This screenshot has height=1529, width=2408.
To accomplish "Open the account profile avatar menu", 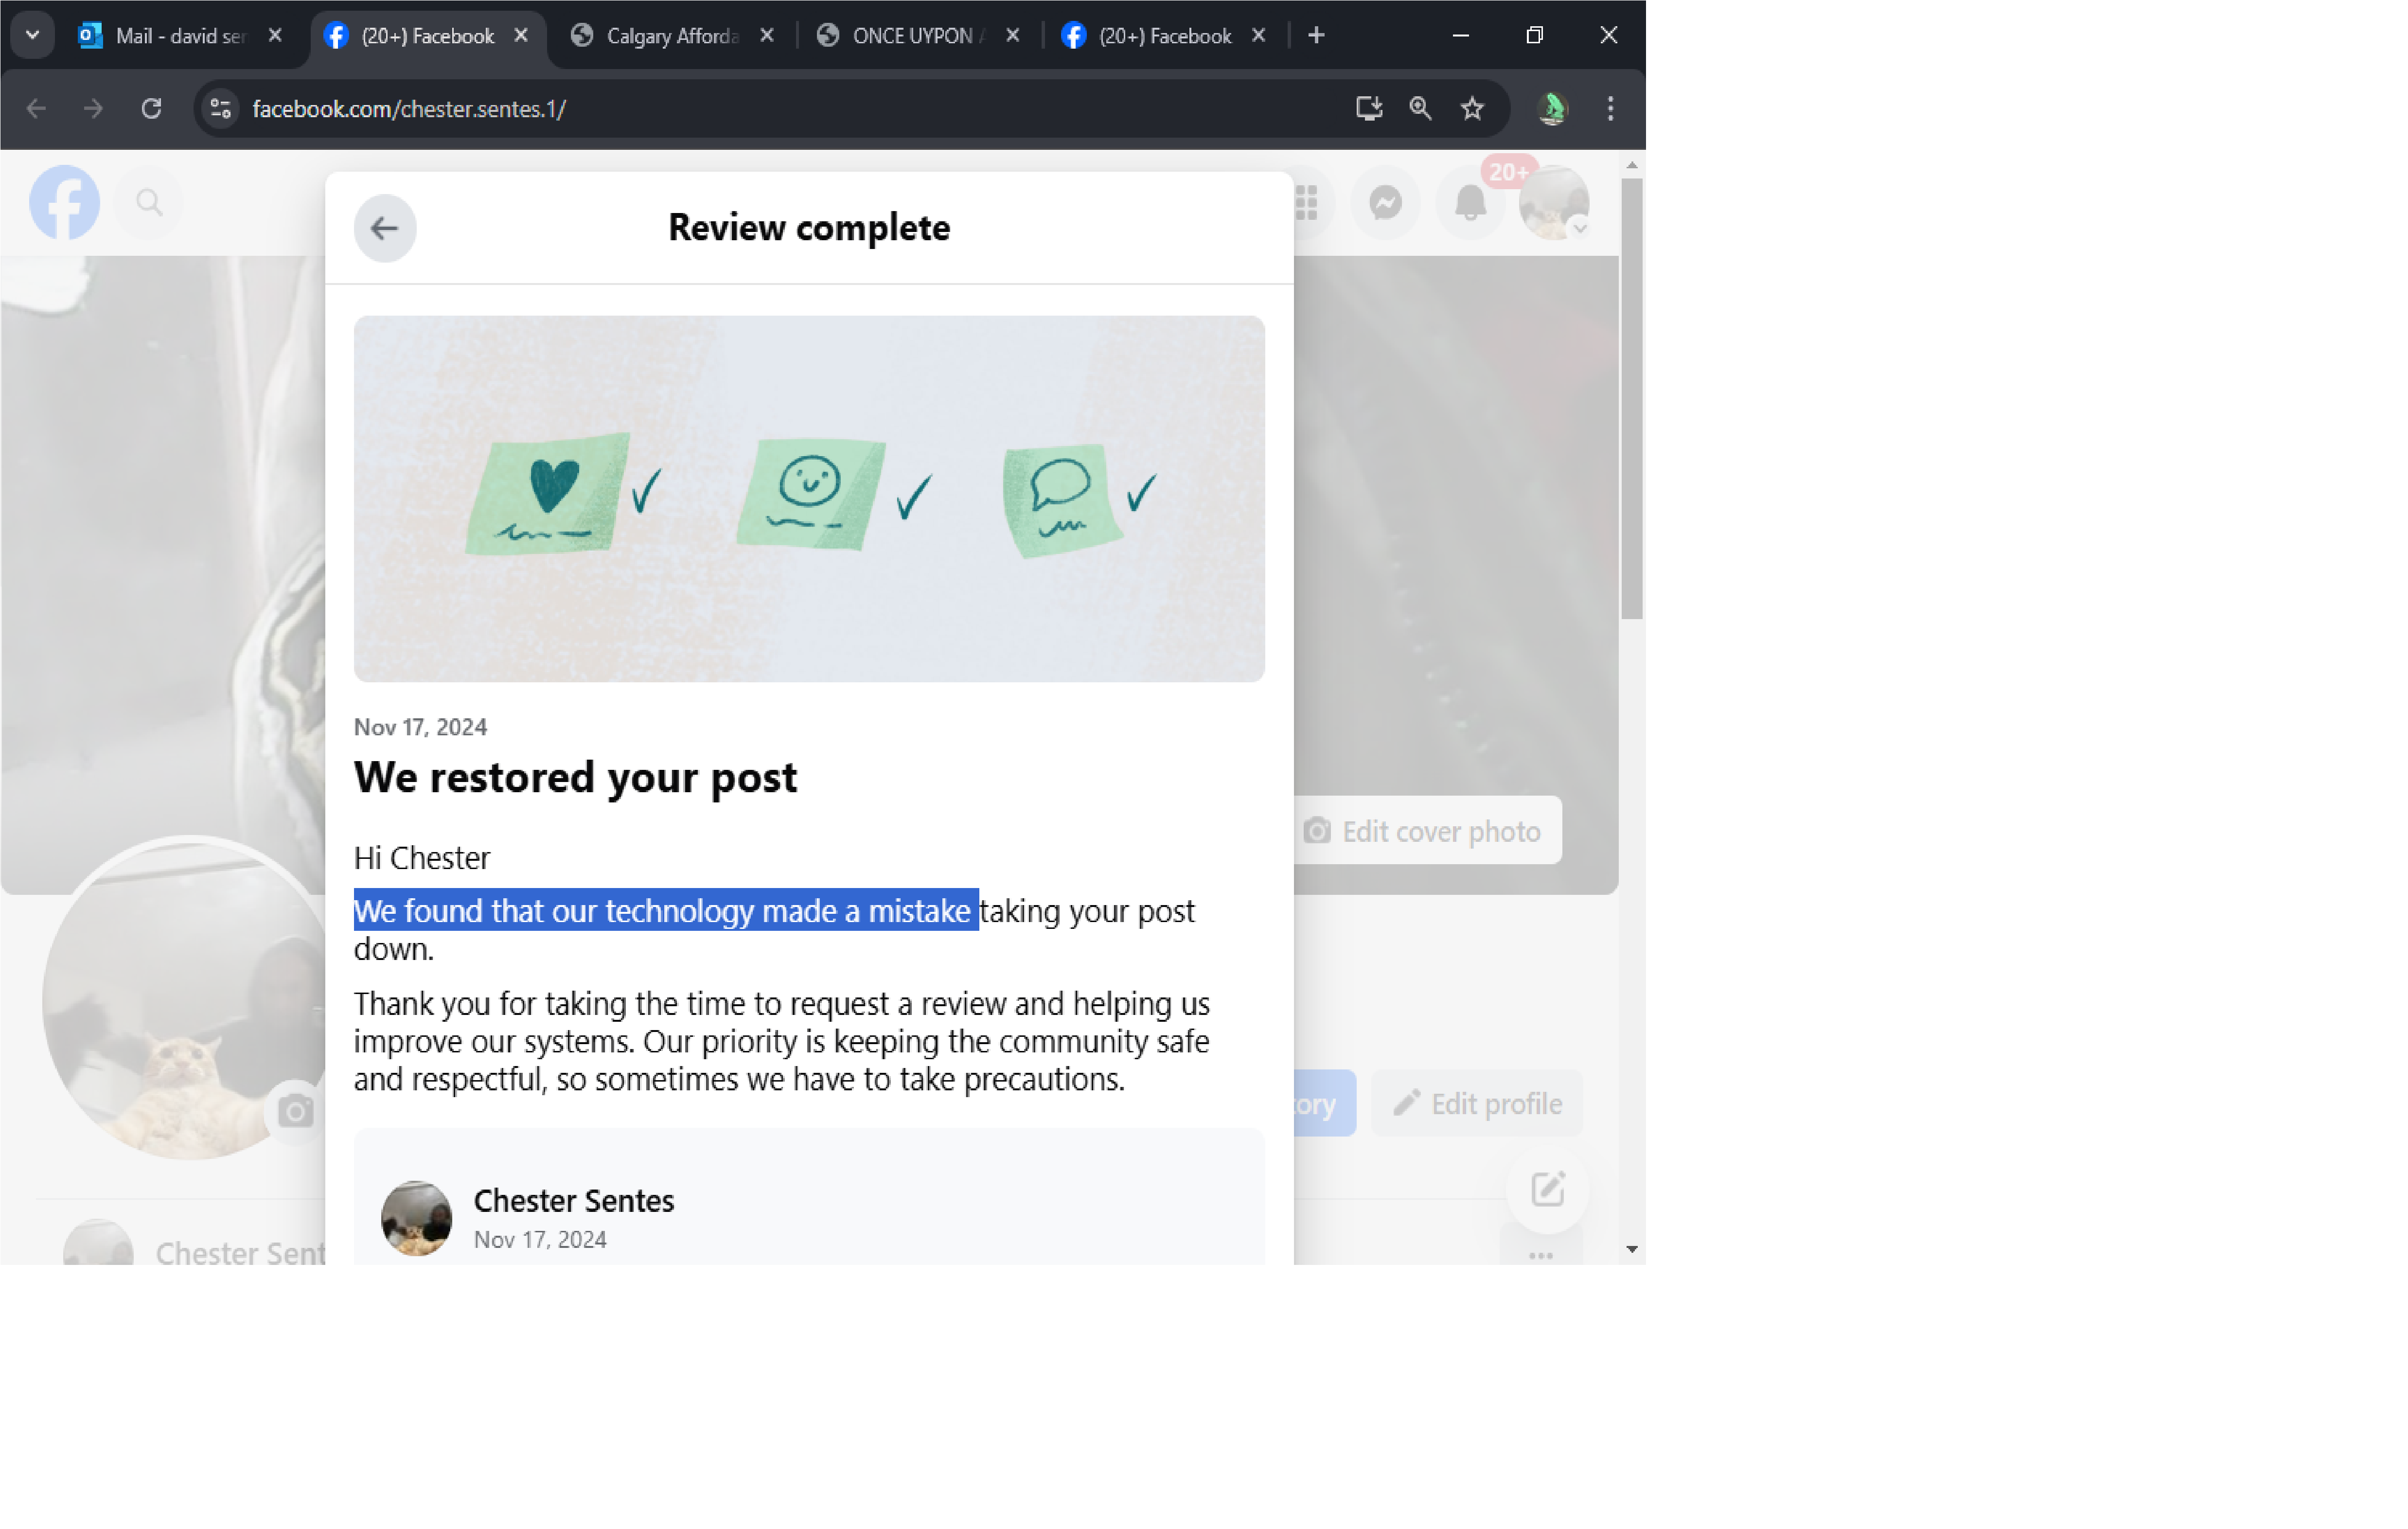I will (1554, 203).
